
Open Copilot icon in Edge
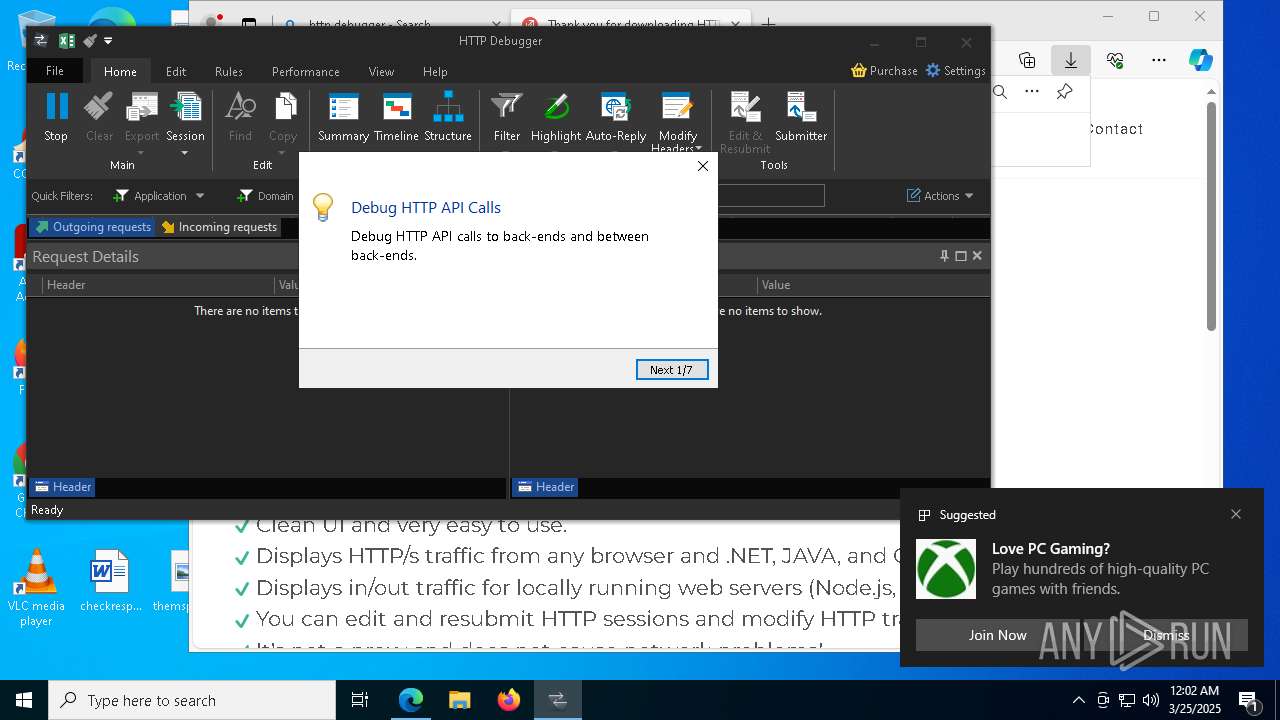tap(1201, 60)
